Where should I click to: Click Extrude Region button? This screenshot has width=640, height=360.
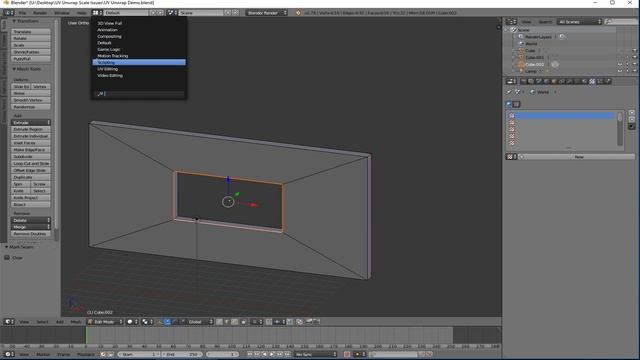click(31, 129)
